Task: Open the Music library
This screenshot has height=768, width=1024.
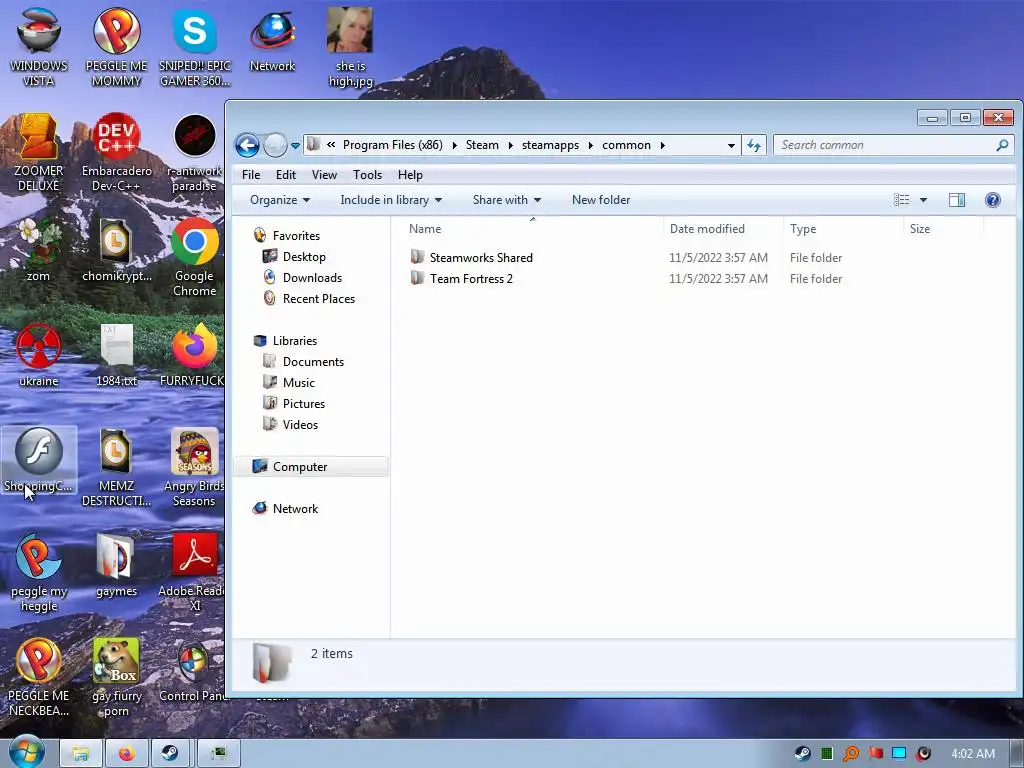Action: click(x=298, y=383)
